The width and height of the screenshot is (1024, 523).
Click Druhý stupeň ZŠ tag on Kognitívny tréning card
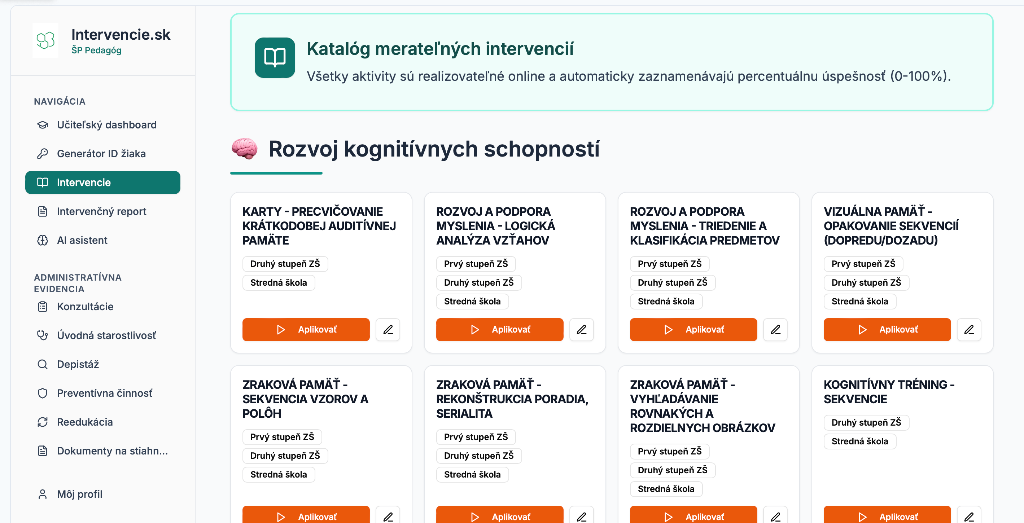(867, 422)
